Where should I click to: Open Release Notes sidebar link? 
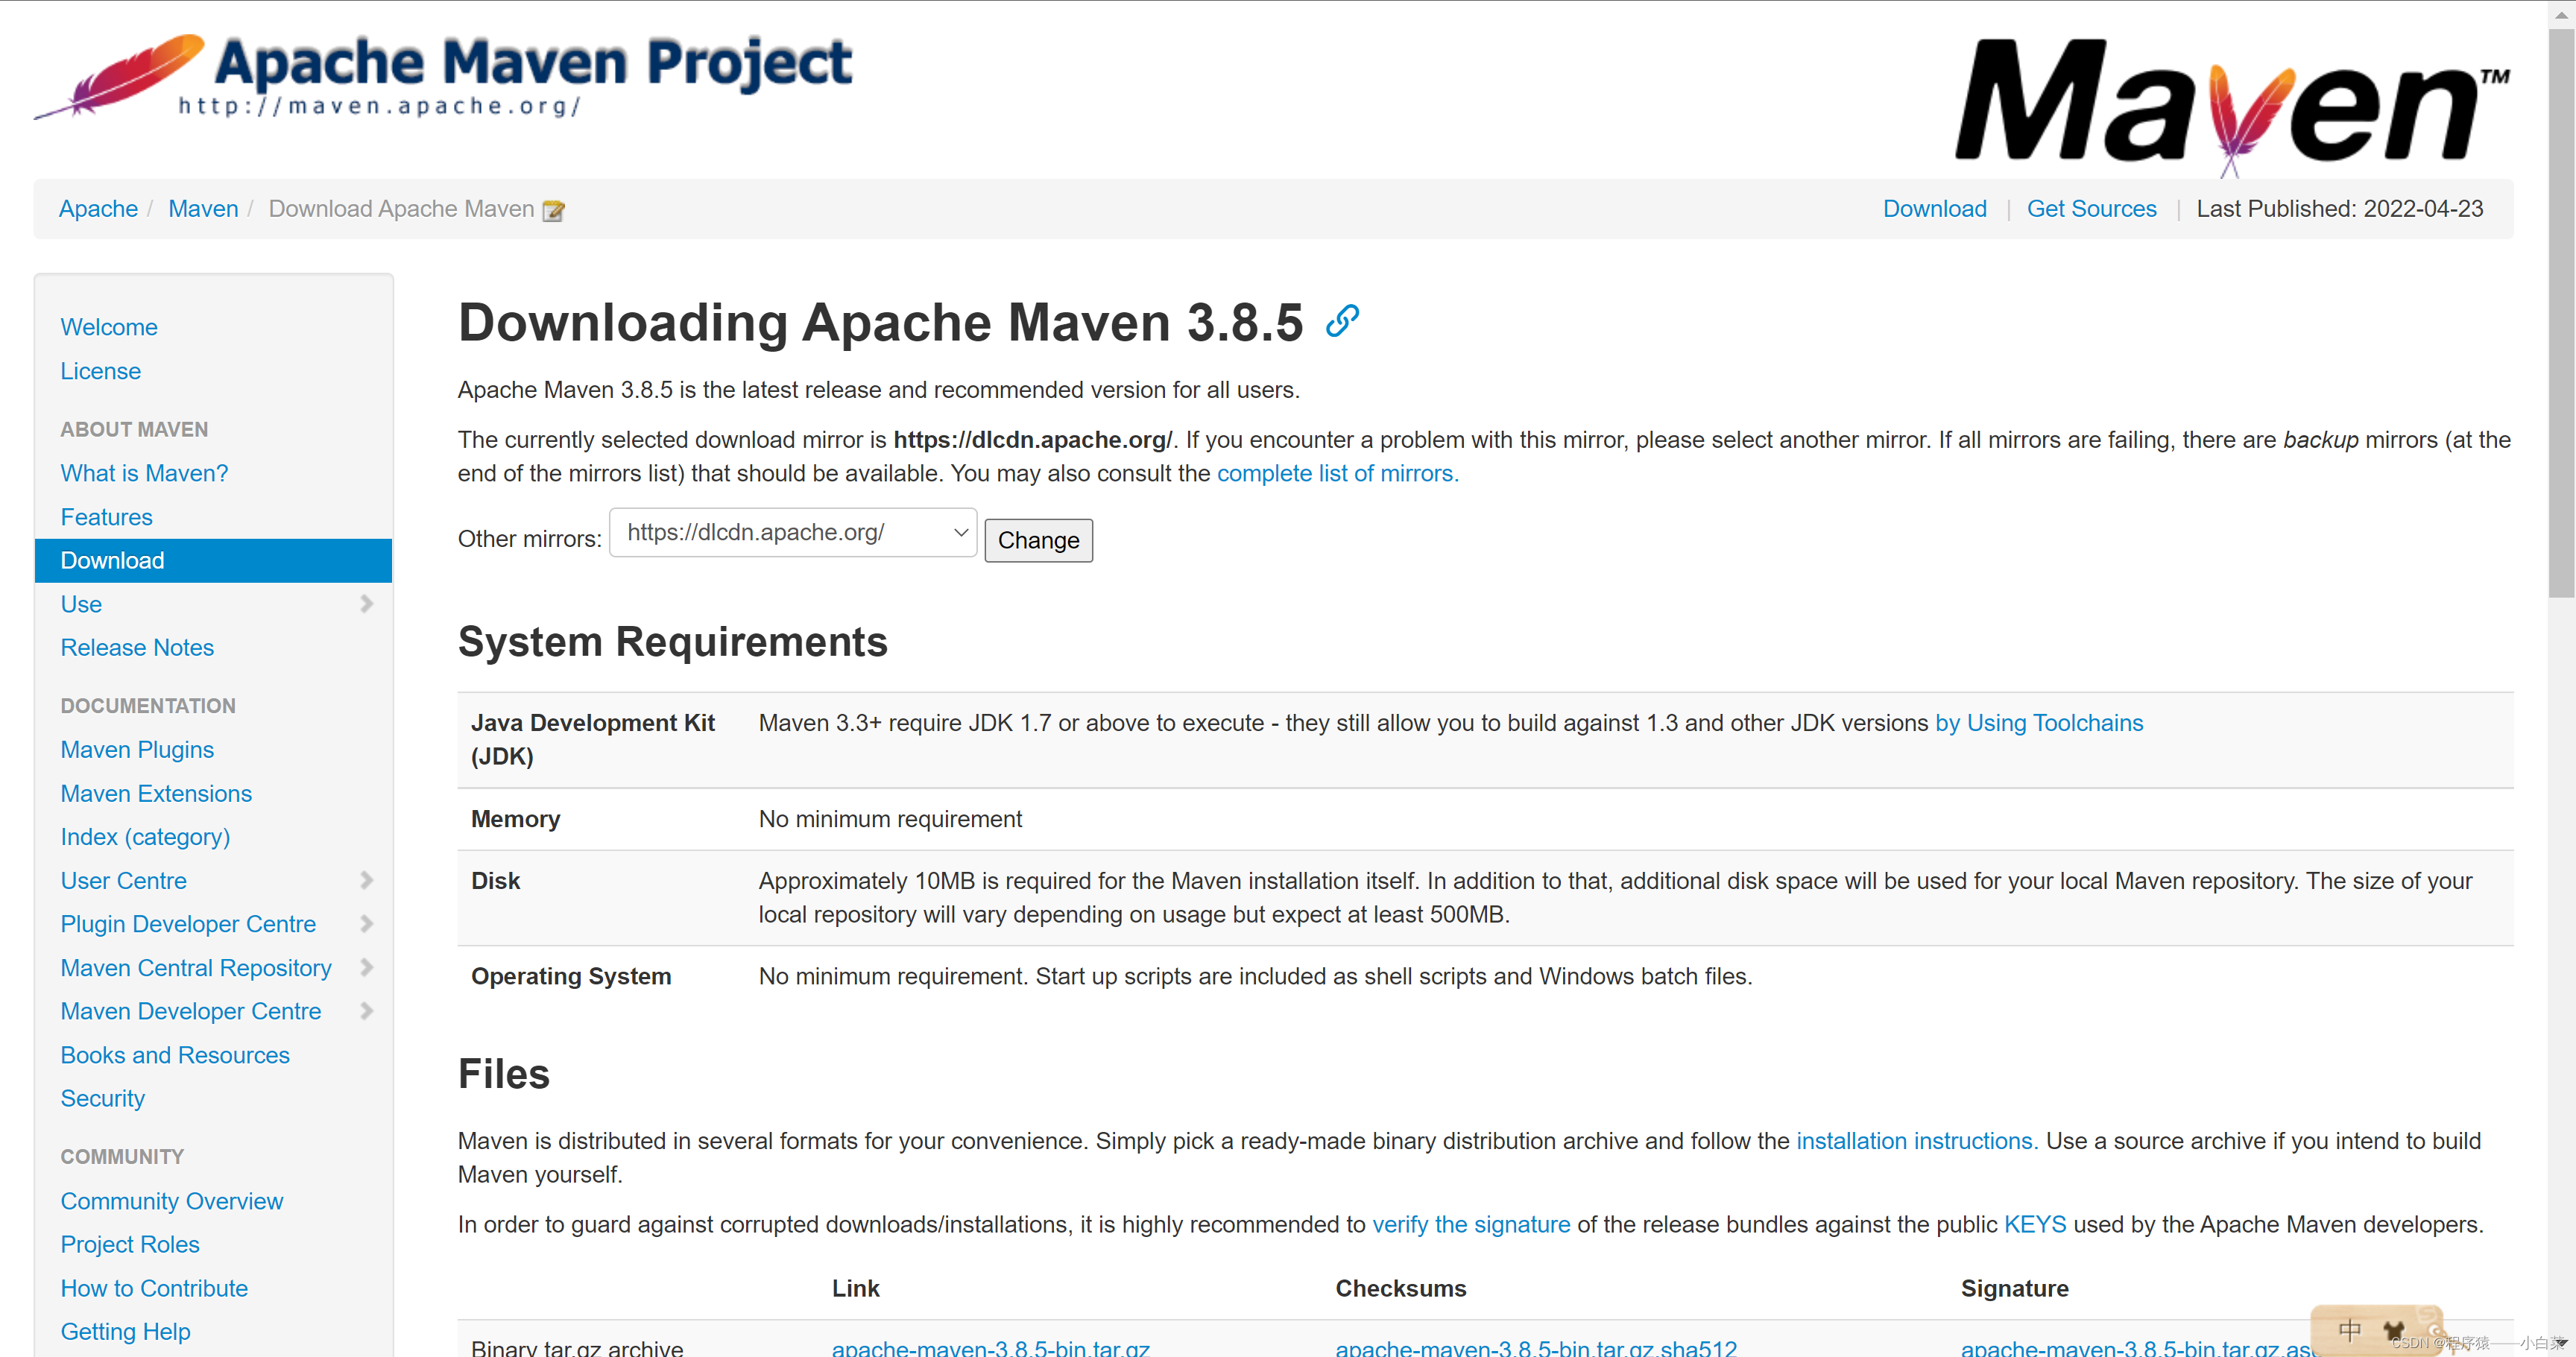pyautogui.click(x=137, y=648)
